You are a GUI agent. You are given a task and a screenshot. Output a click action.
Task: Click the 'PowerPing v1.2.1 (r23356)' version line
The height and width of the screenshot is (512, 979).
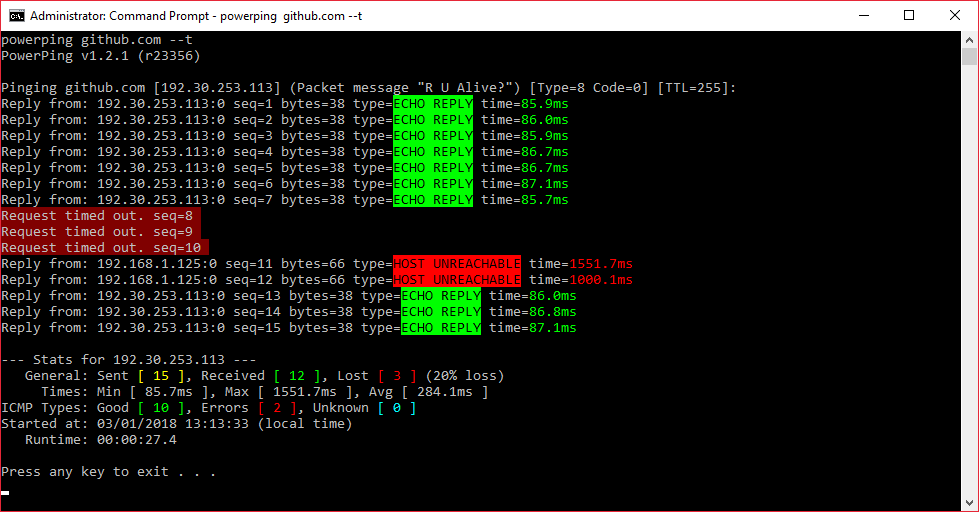click(x=101, y=56)
